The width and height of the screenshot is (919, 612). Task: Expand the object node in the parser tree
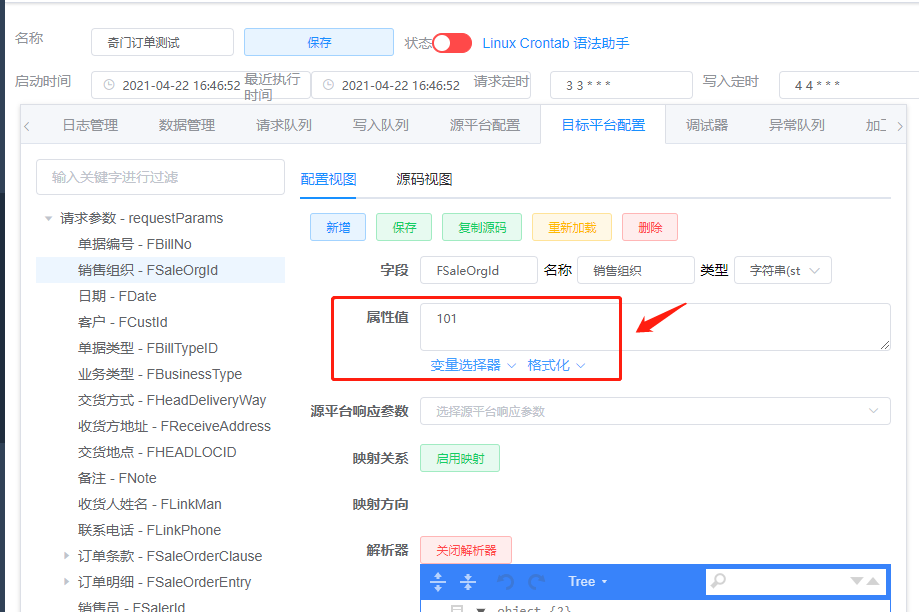pyautogui.click(x=481, y=608)
